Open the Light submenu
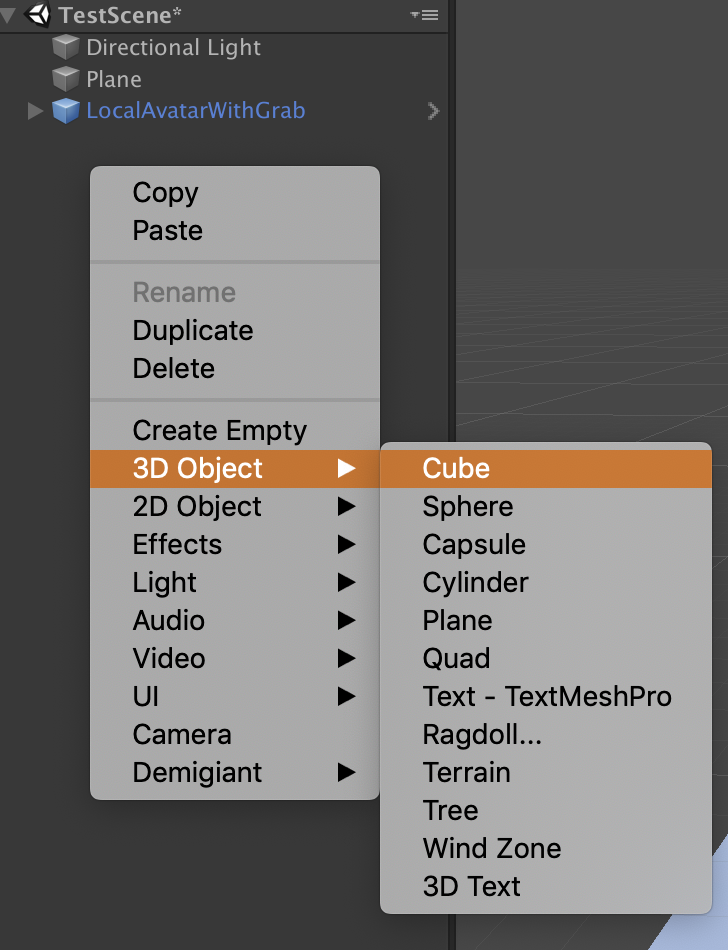The image size is (728, 950). coord(235,583)
